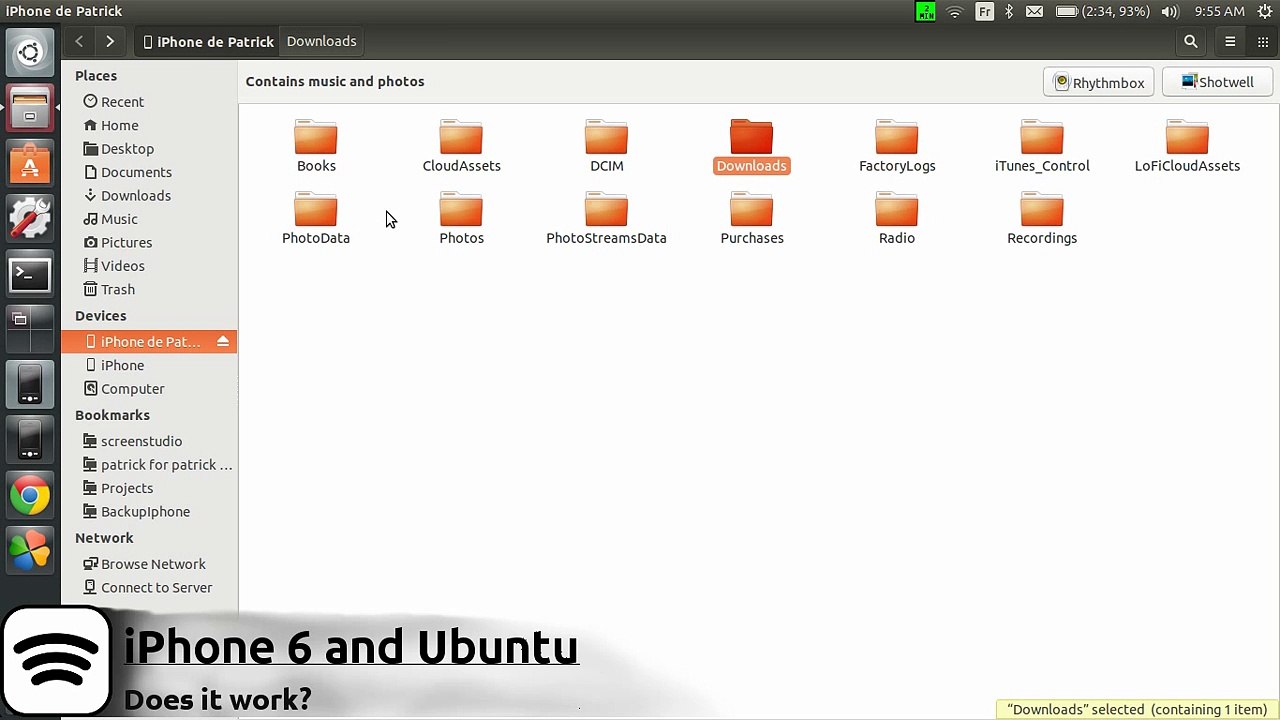Open Ubuntu Software Center in the launcher
The height and width of the screenshot is (720, 1280).
30,163
